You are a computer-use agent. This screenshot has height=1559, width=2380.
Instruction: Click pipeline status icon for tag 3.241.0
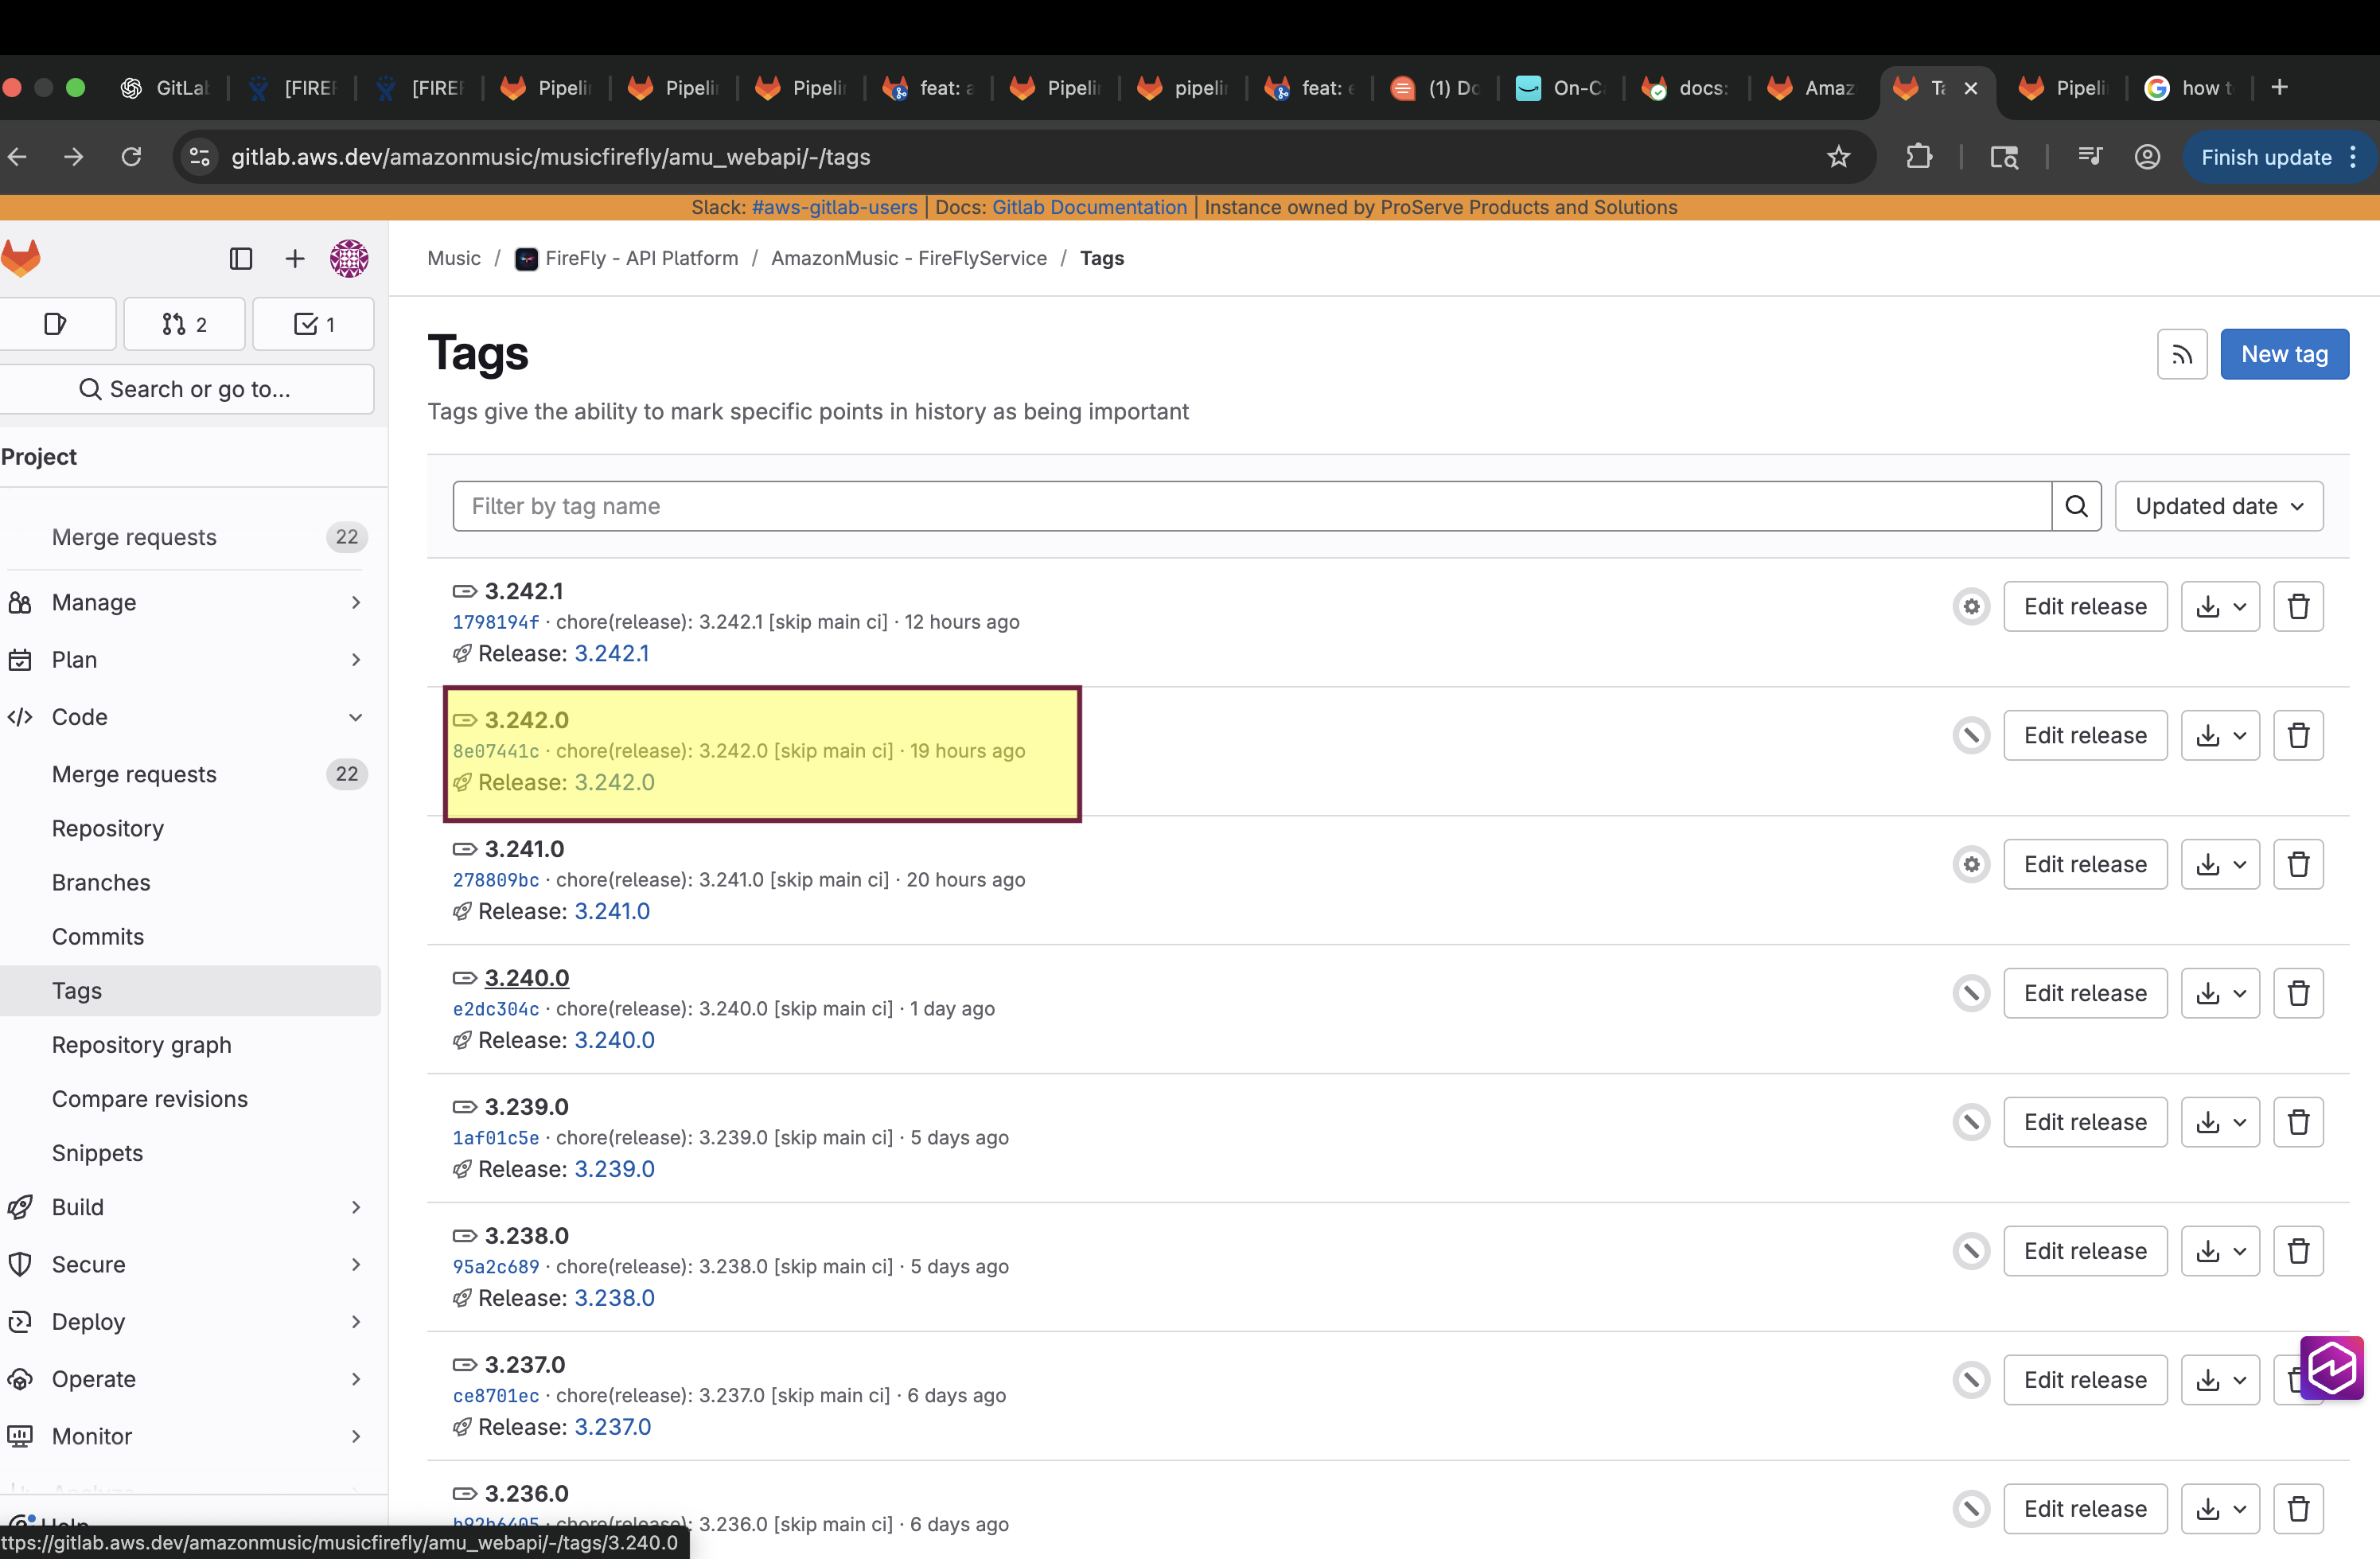tap(1971, 864)
